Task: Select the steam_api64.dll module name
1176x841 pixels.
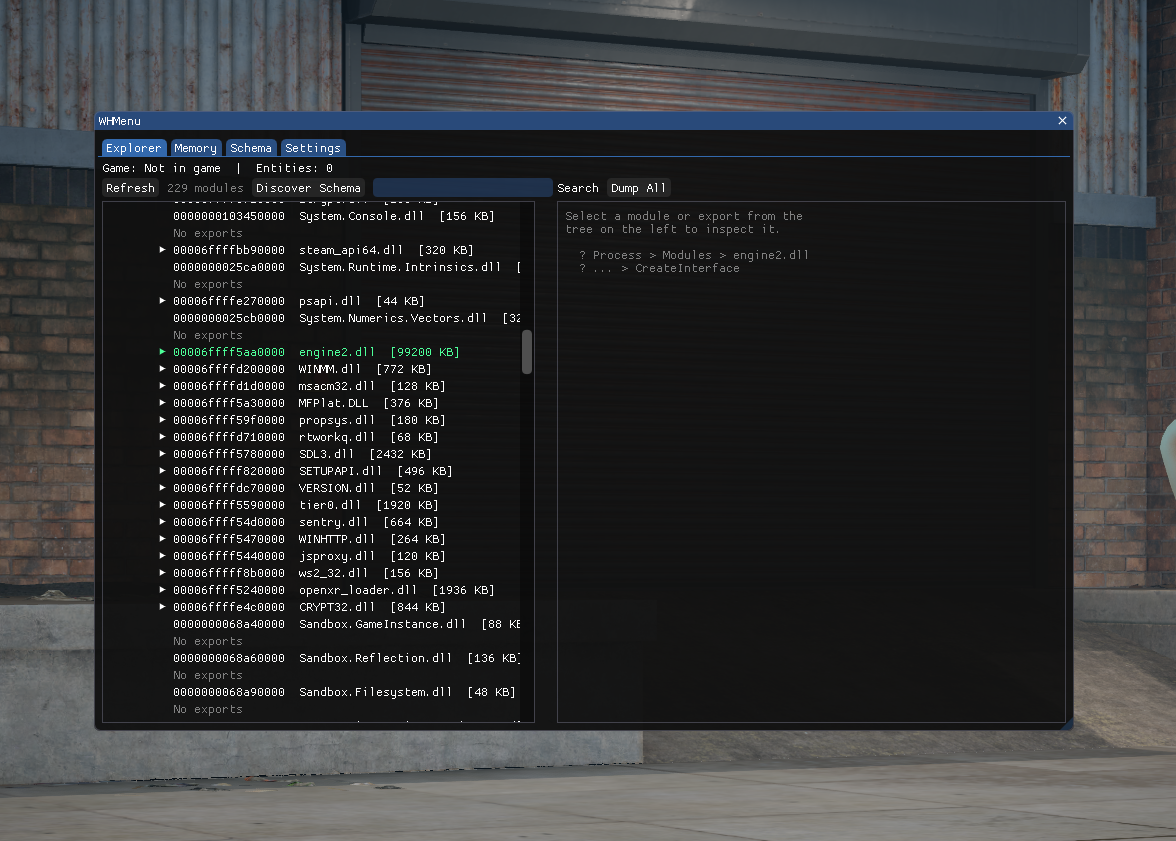Action: coord(351,250)
